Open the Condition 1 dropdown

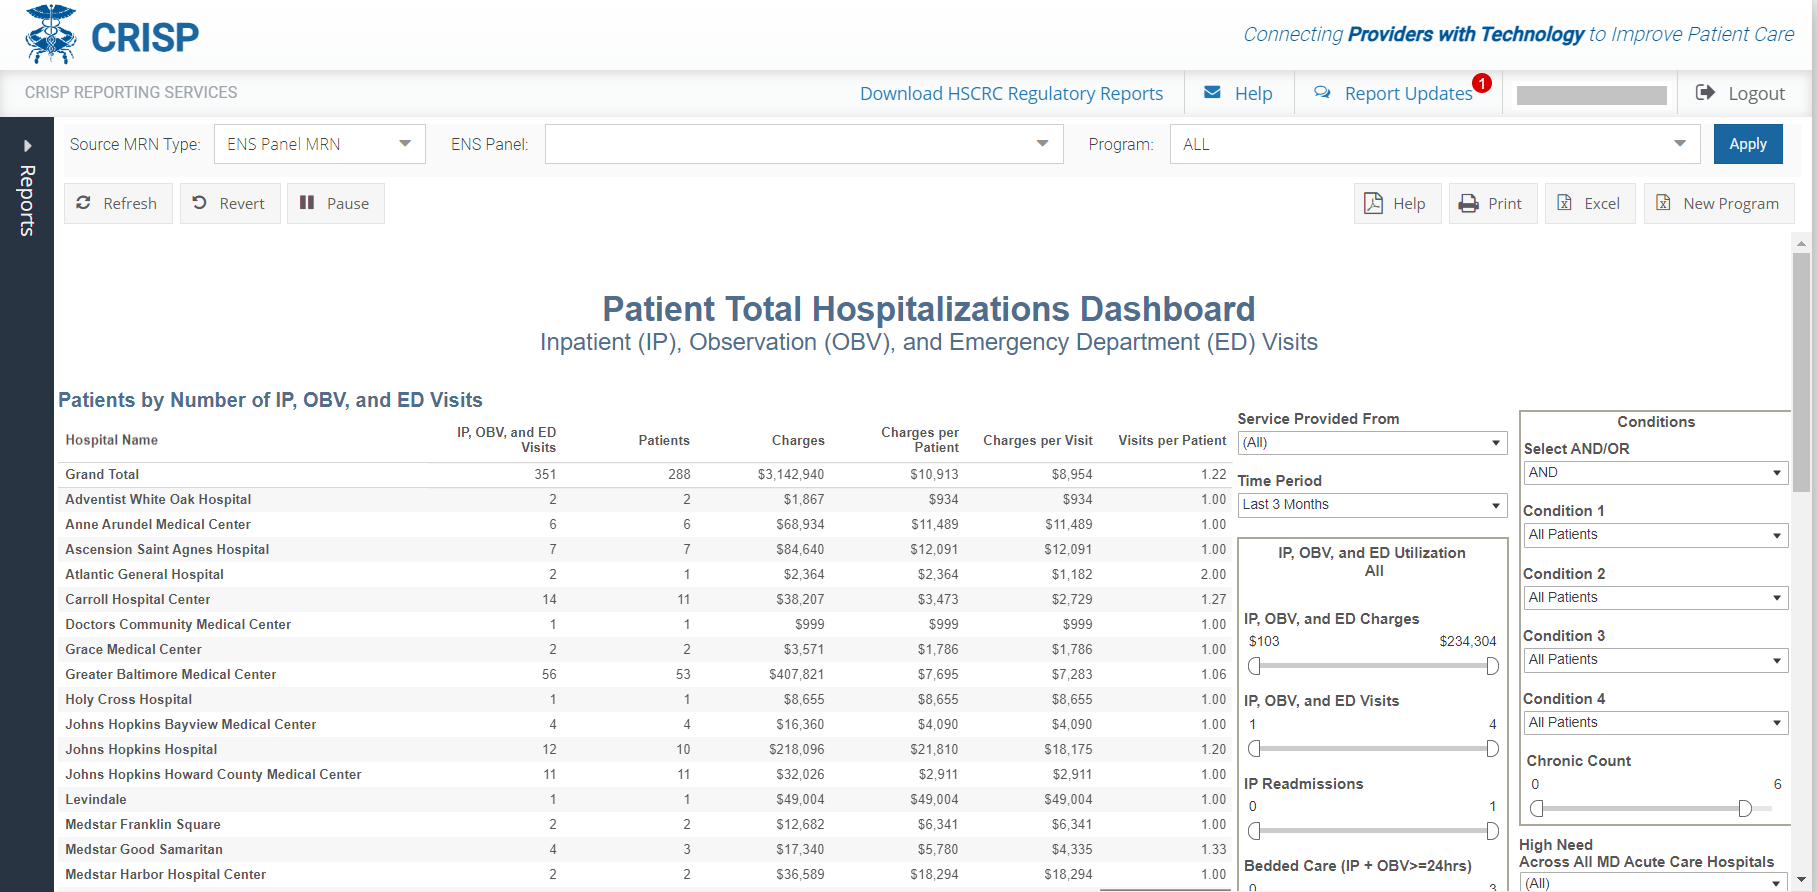(1656, 535)
